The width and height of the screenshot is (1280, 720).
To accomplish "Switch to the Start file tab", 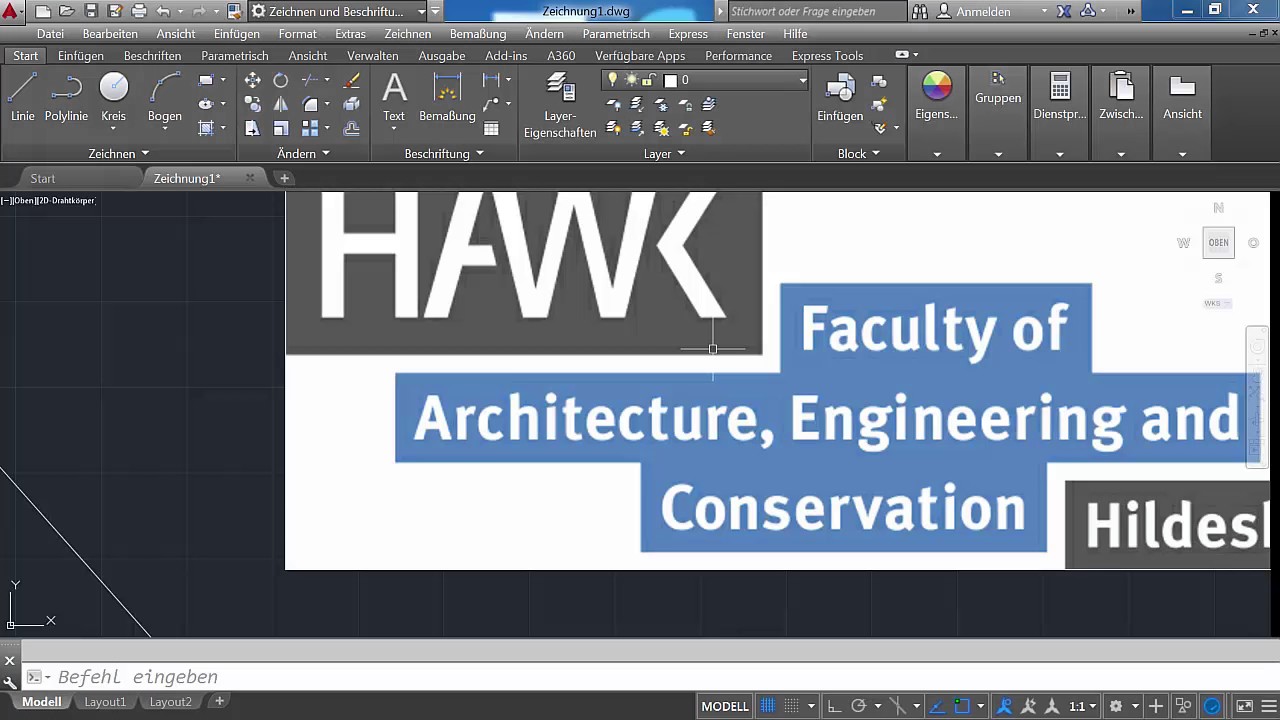I will tap(43, 178).
